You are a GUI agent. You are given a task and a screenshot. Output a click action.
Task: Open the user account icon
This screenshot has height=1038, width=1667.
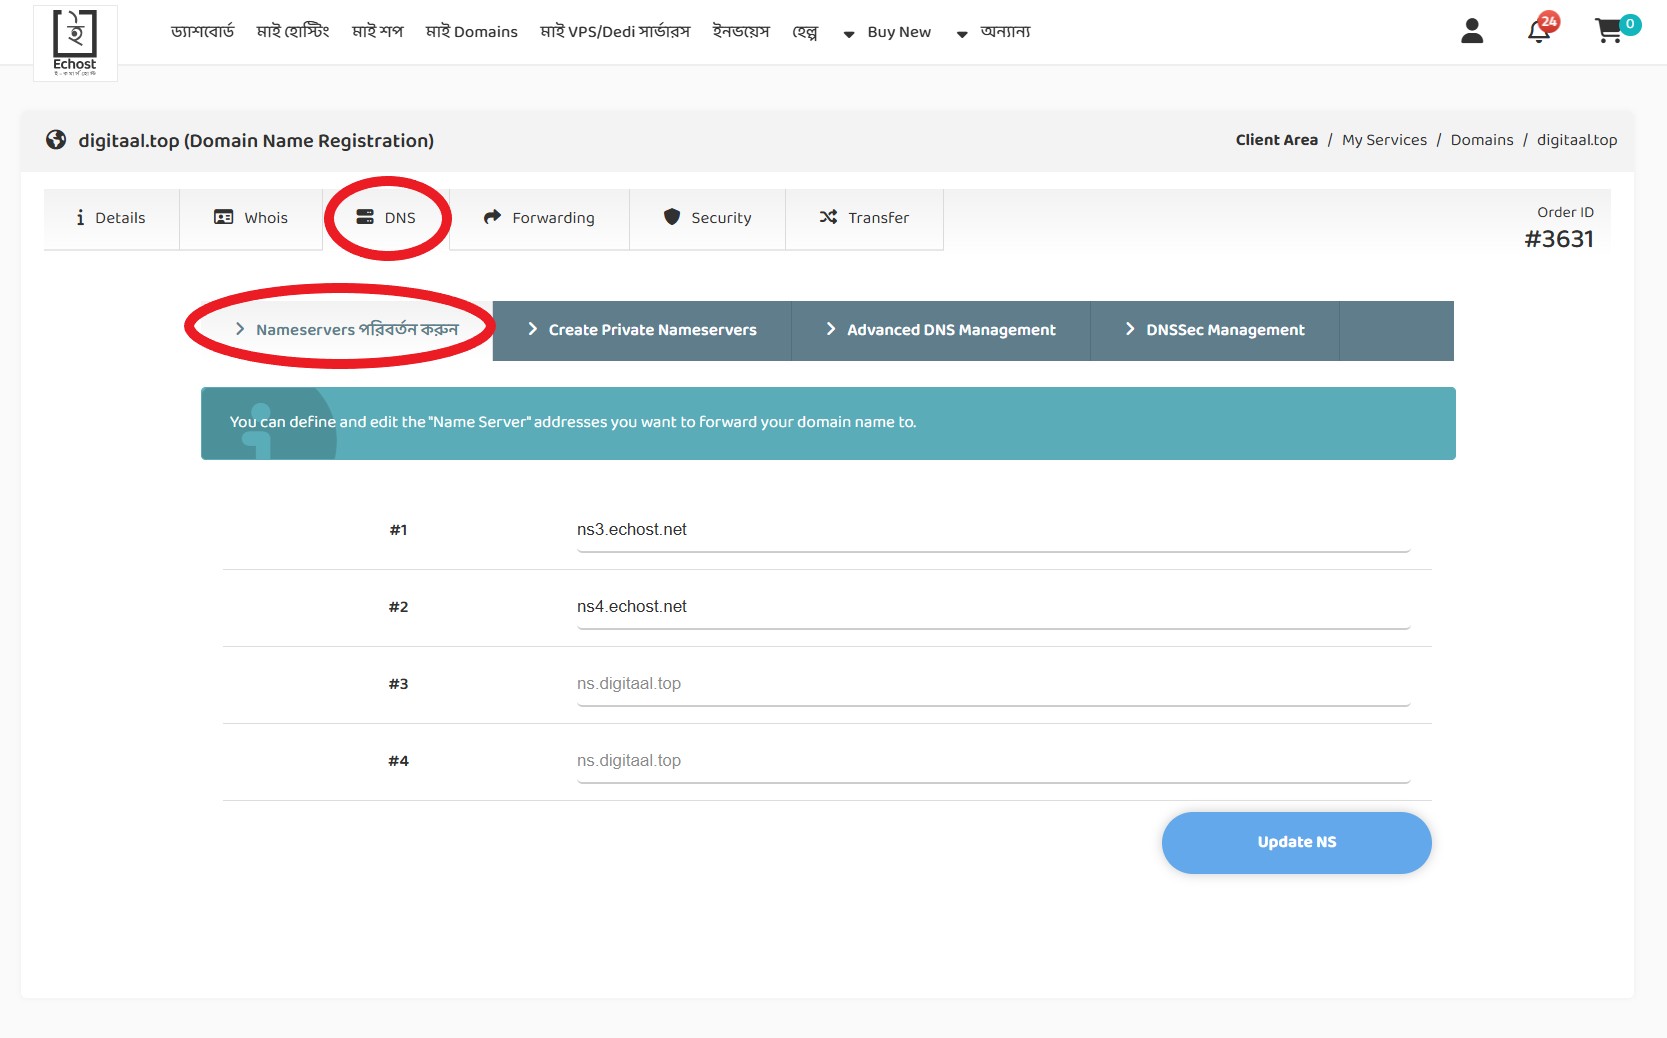(x=1472, y=31)
